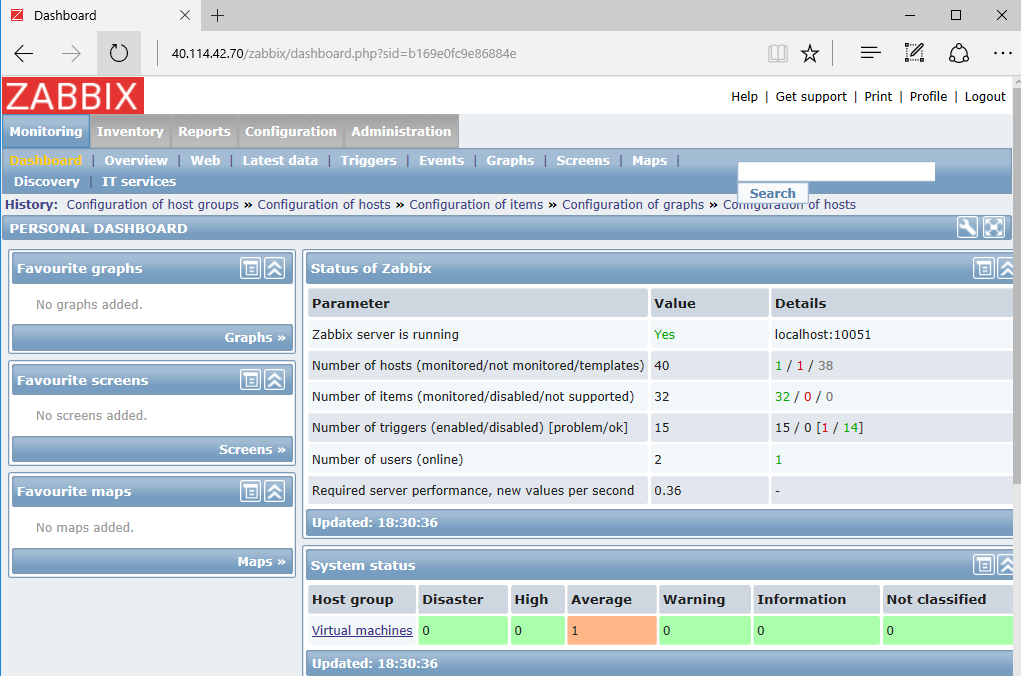Go to the Triggers submenu
1021x676 pixels.
click(369, 161)
